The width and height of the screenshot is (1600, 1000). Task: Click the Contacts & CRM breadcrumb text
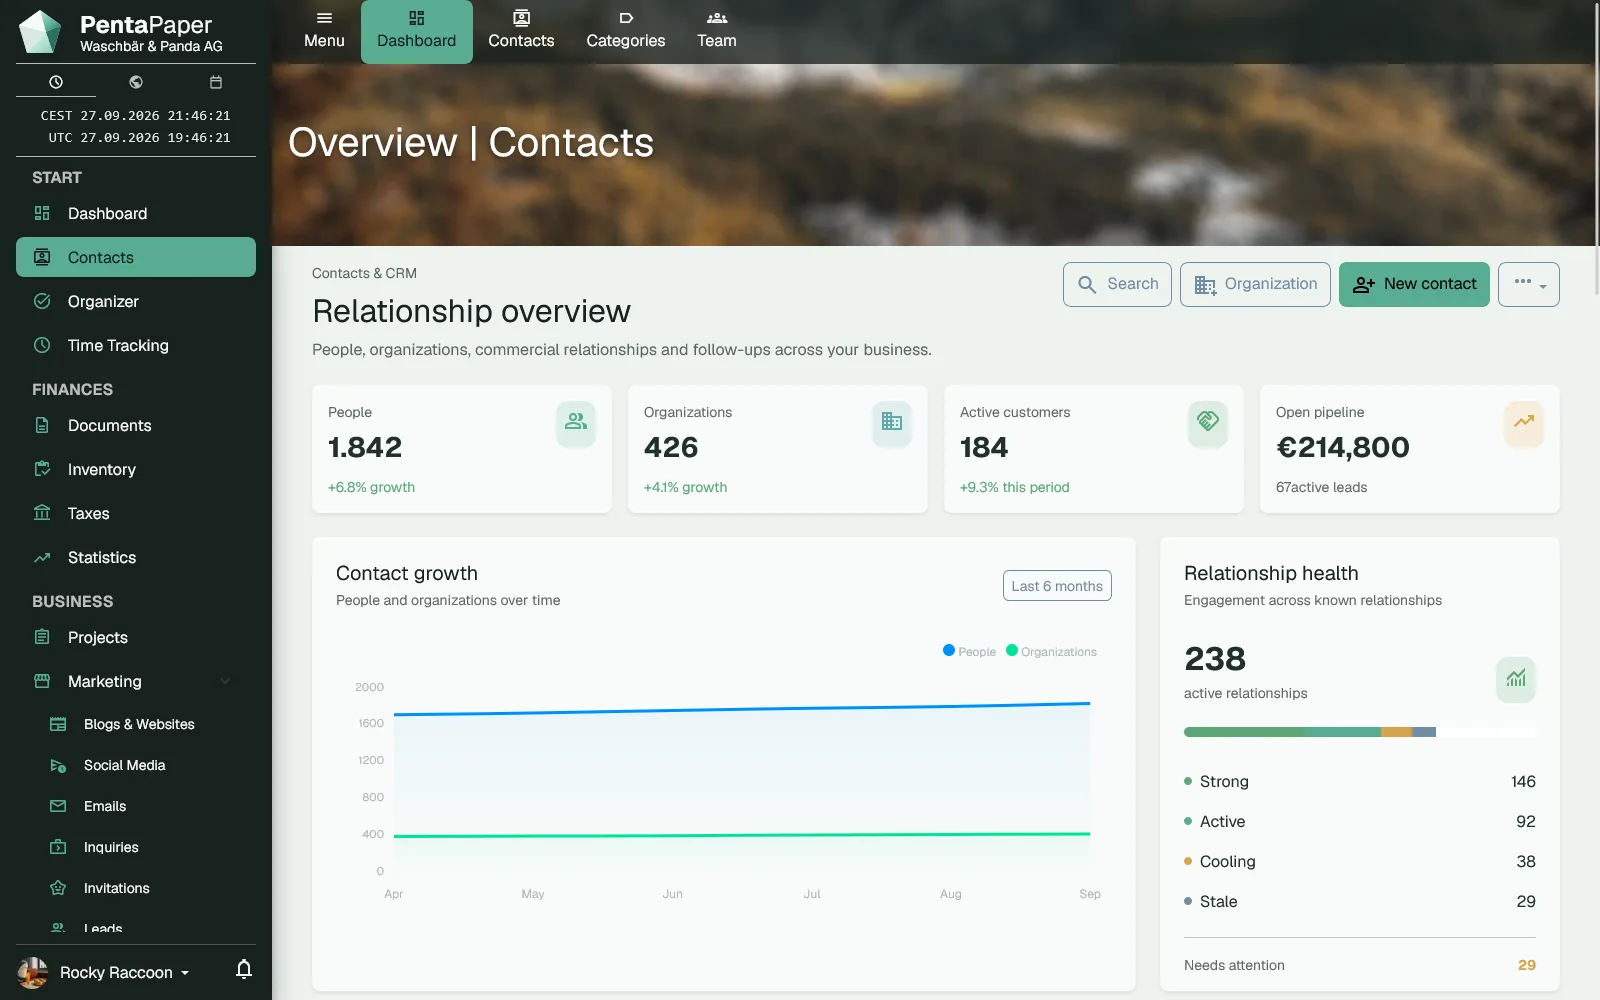click(x=364, y=273)
